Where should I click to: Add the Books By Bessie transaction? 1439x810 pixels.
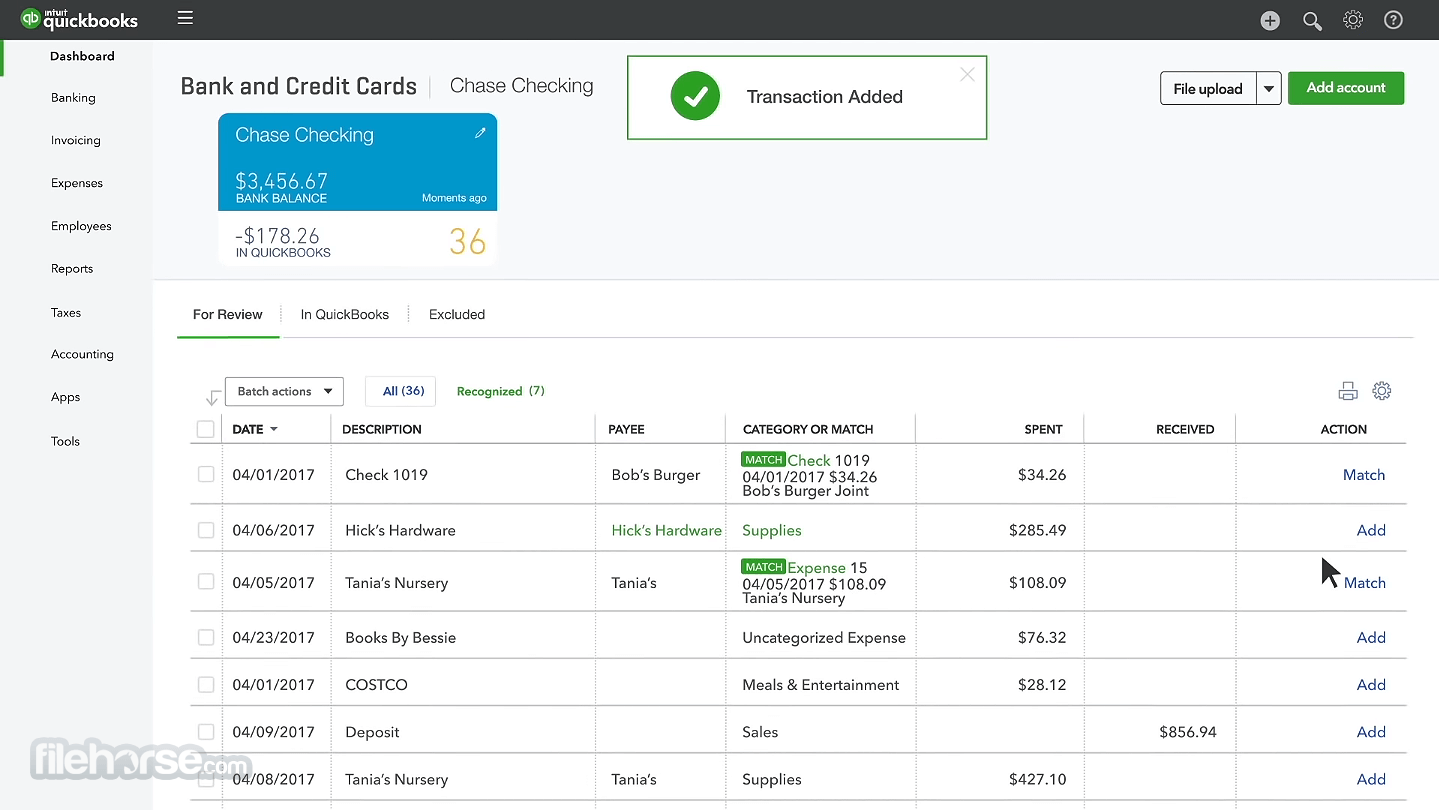1371,637
